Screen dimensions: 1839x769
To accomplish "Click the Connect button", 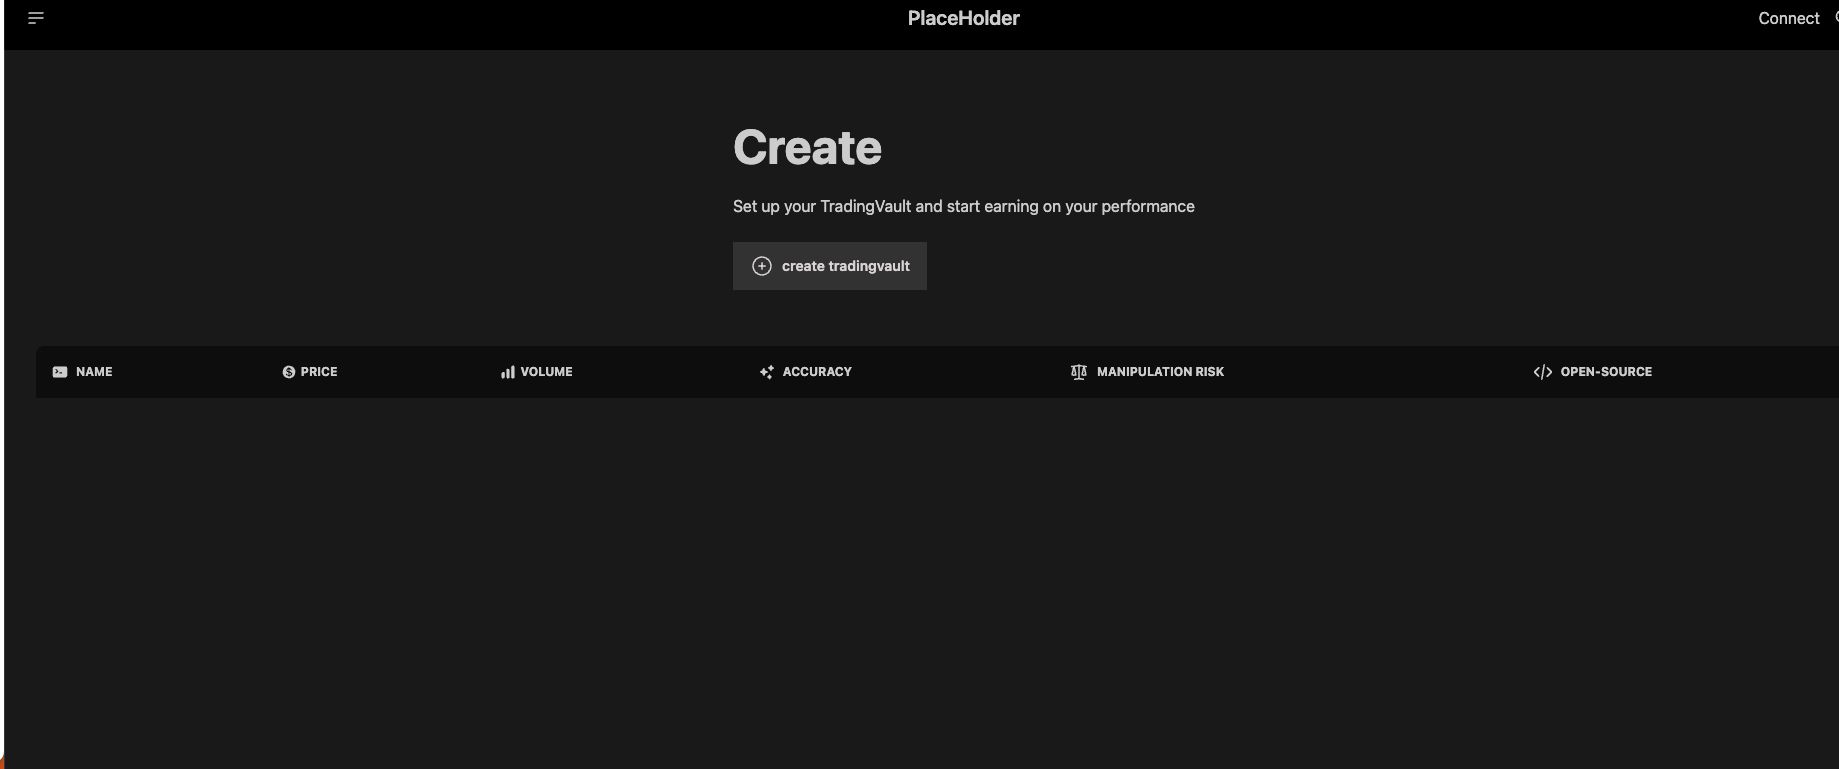I will point(1788,18).
